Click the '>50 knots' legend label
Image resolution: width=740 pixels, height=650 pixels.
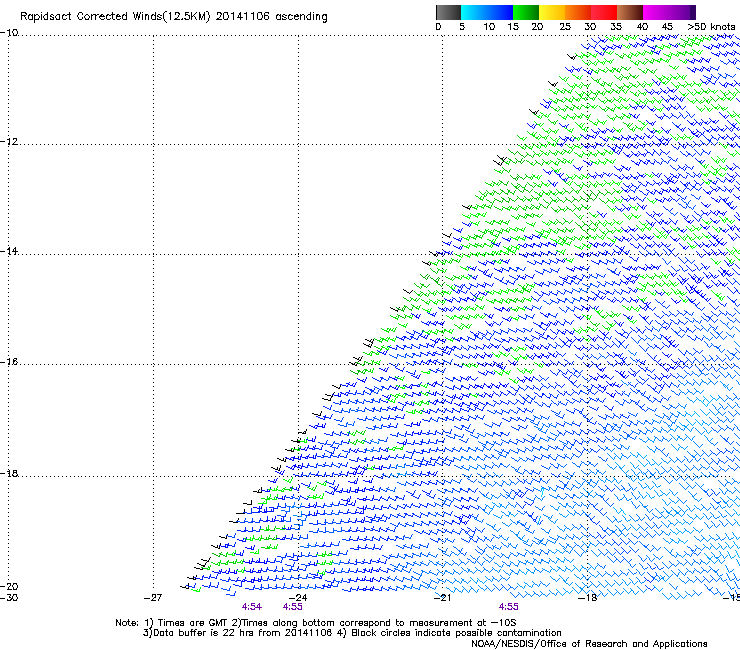(711, 27)
